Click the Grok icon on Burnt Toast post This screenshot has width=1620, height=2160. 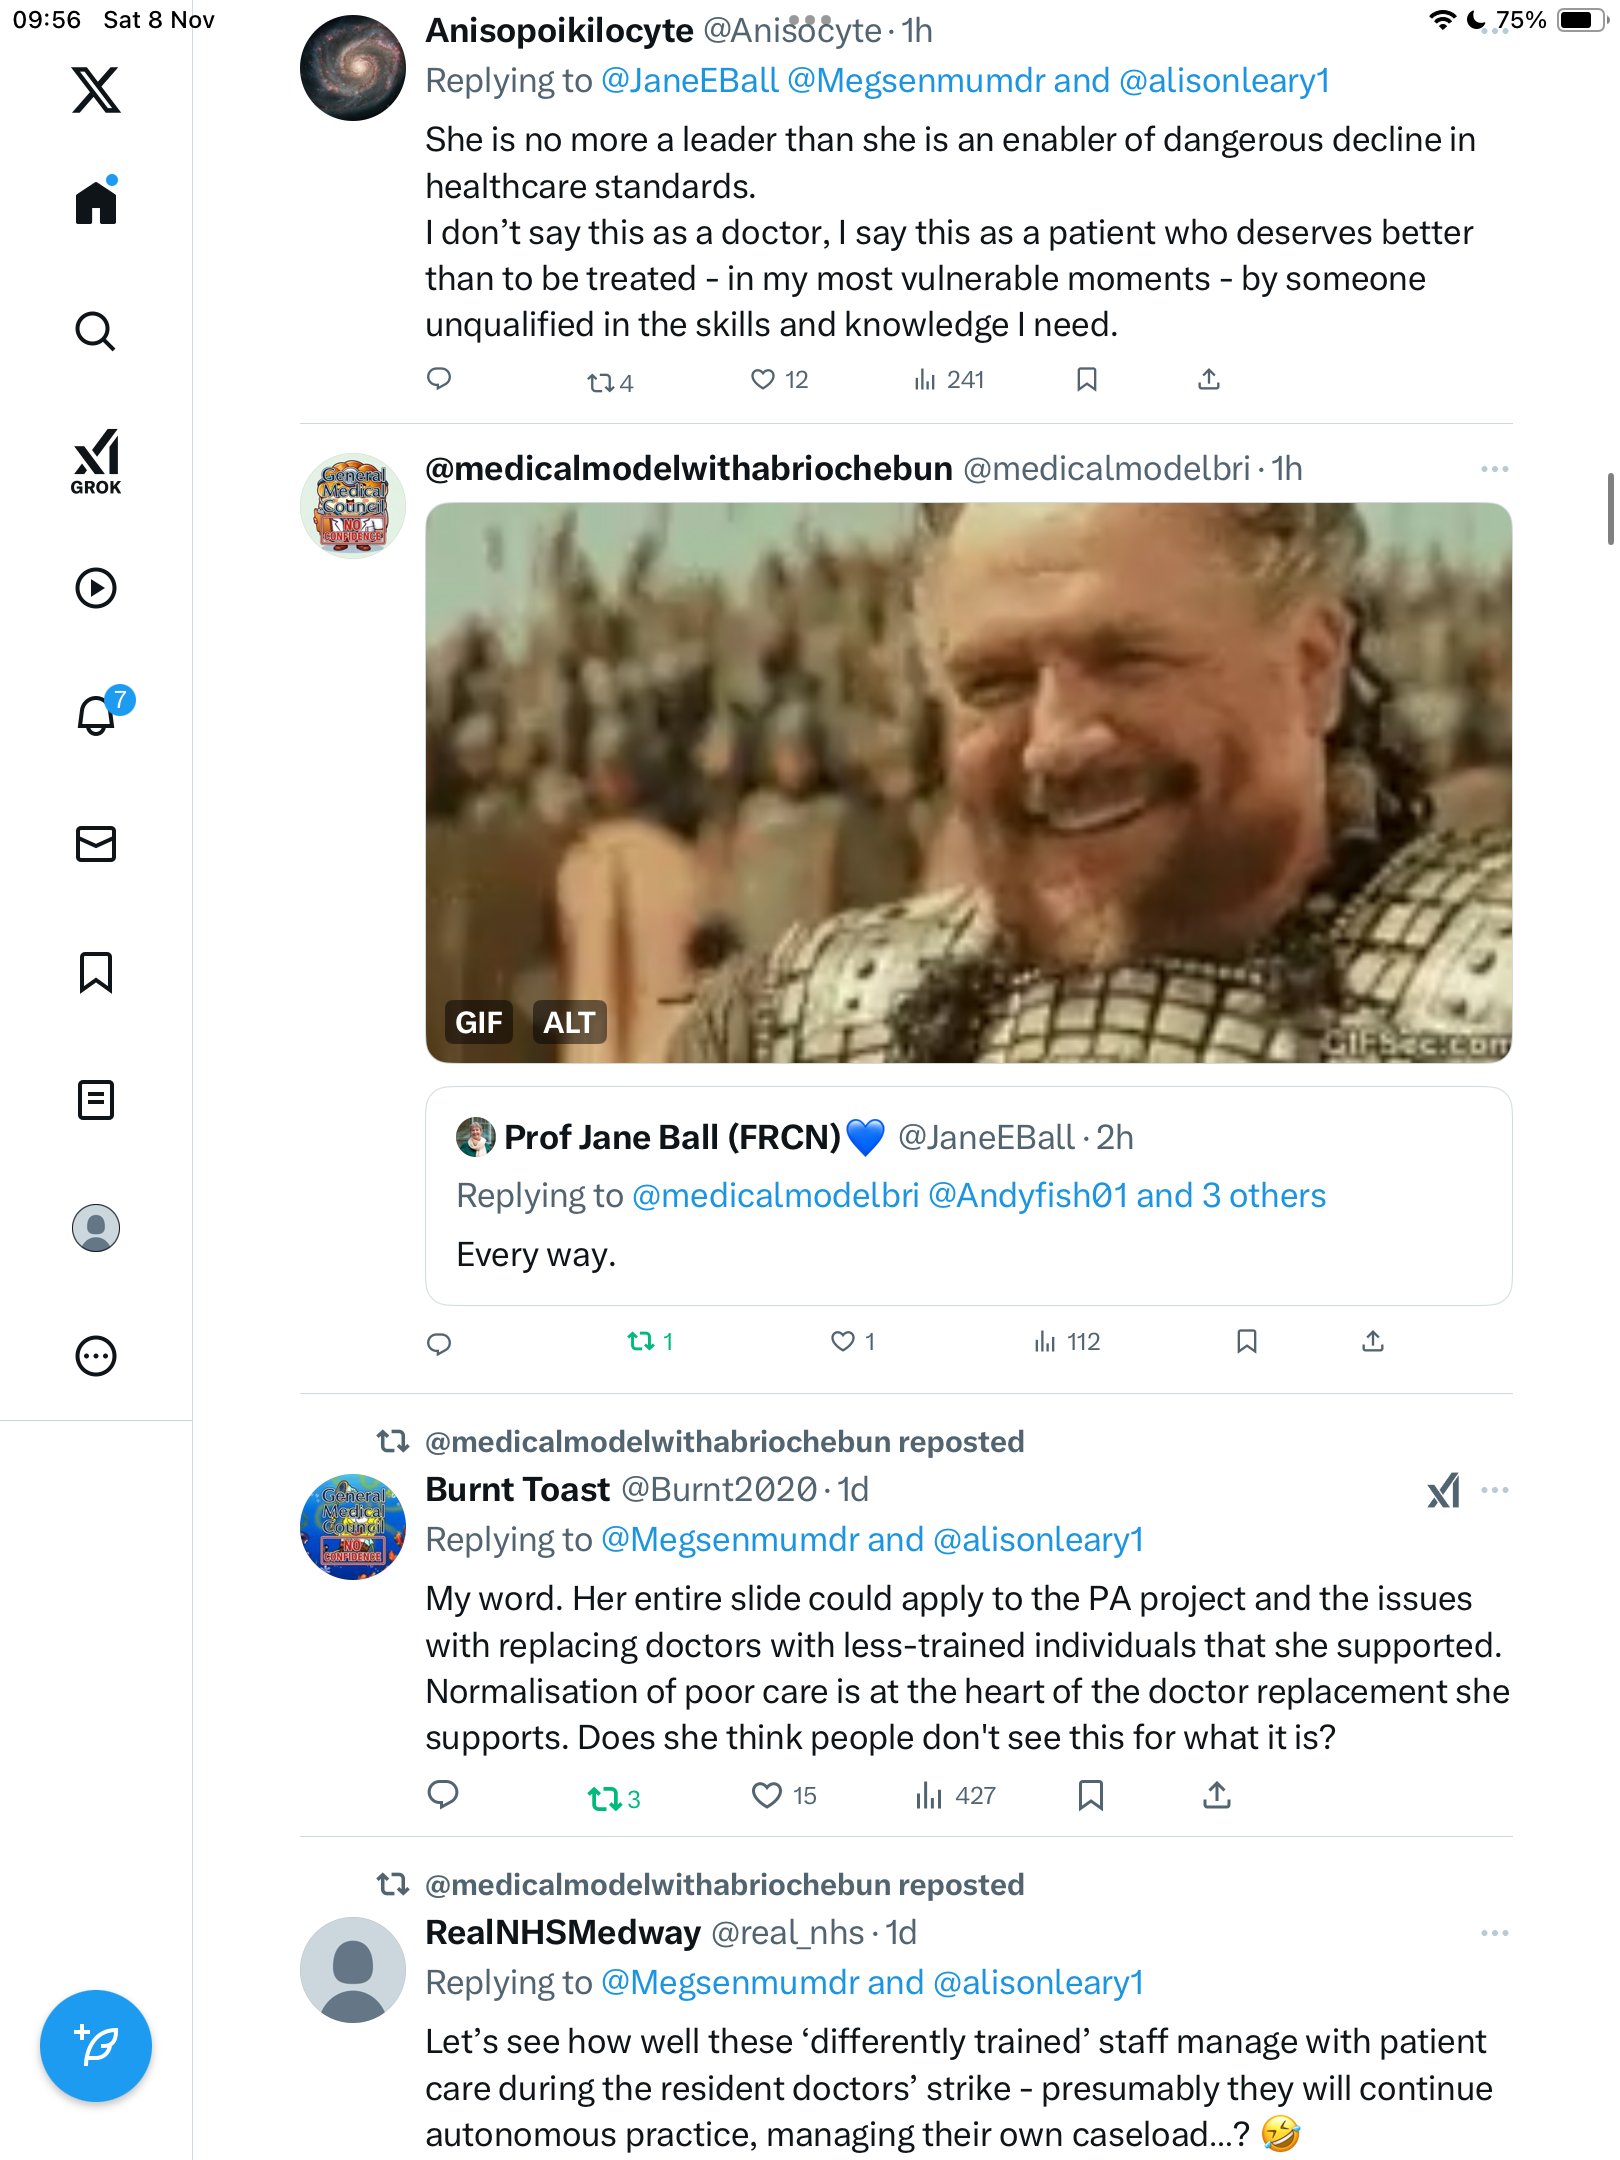point(1443,1491)
